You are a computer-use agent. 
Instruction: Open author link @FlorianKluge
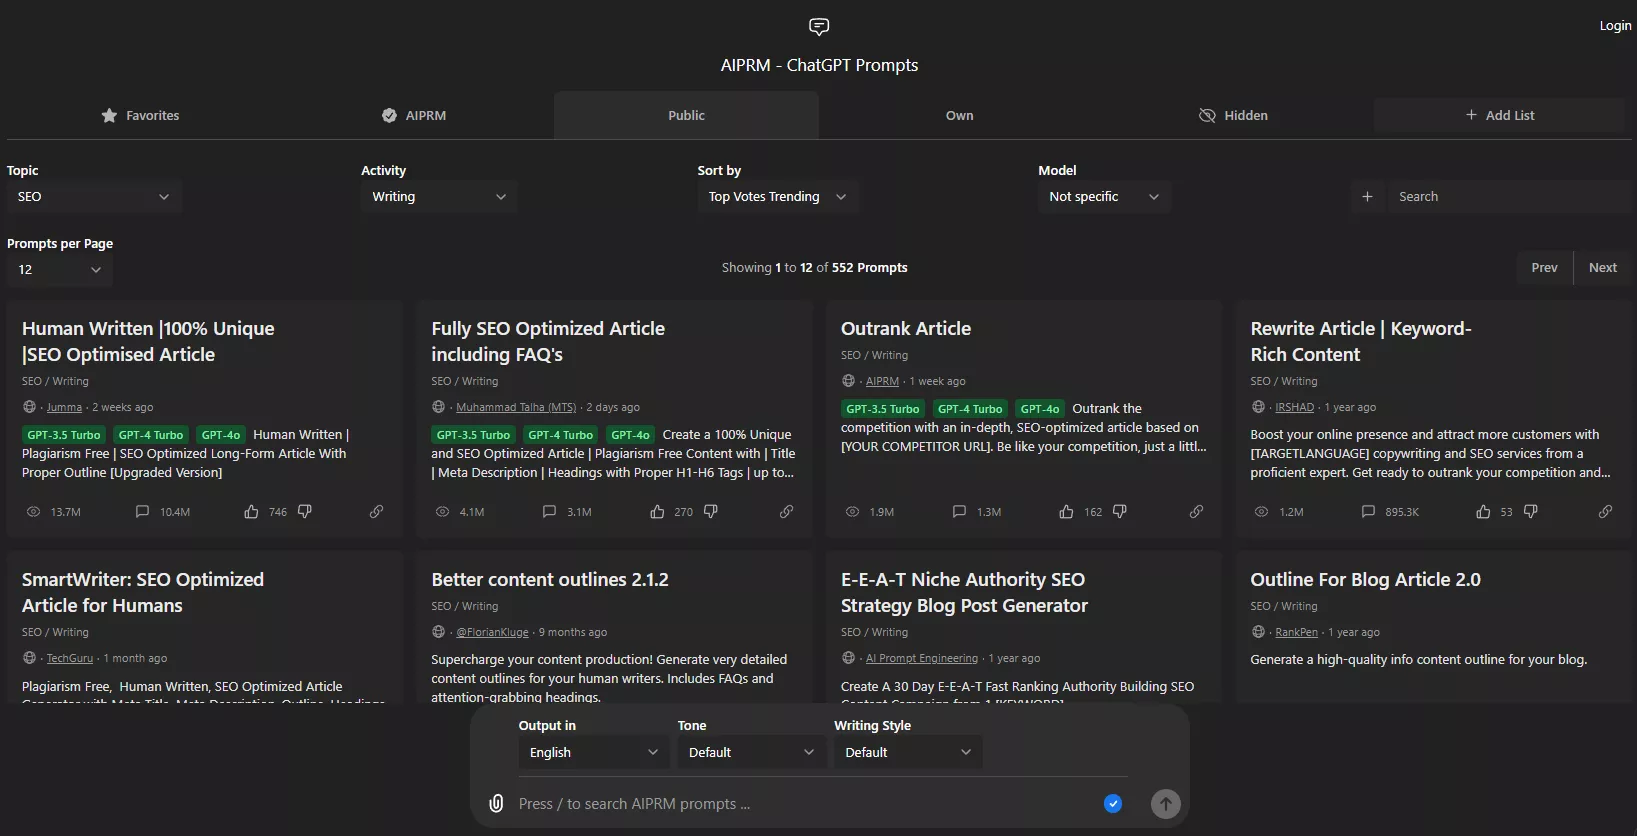[x=492, y=633]
